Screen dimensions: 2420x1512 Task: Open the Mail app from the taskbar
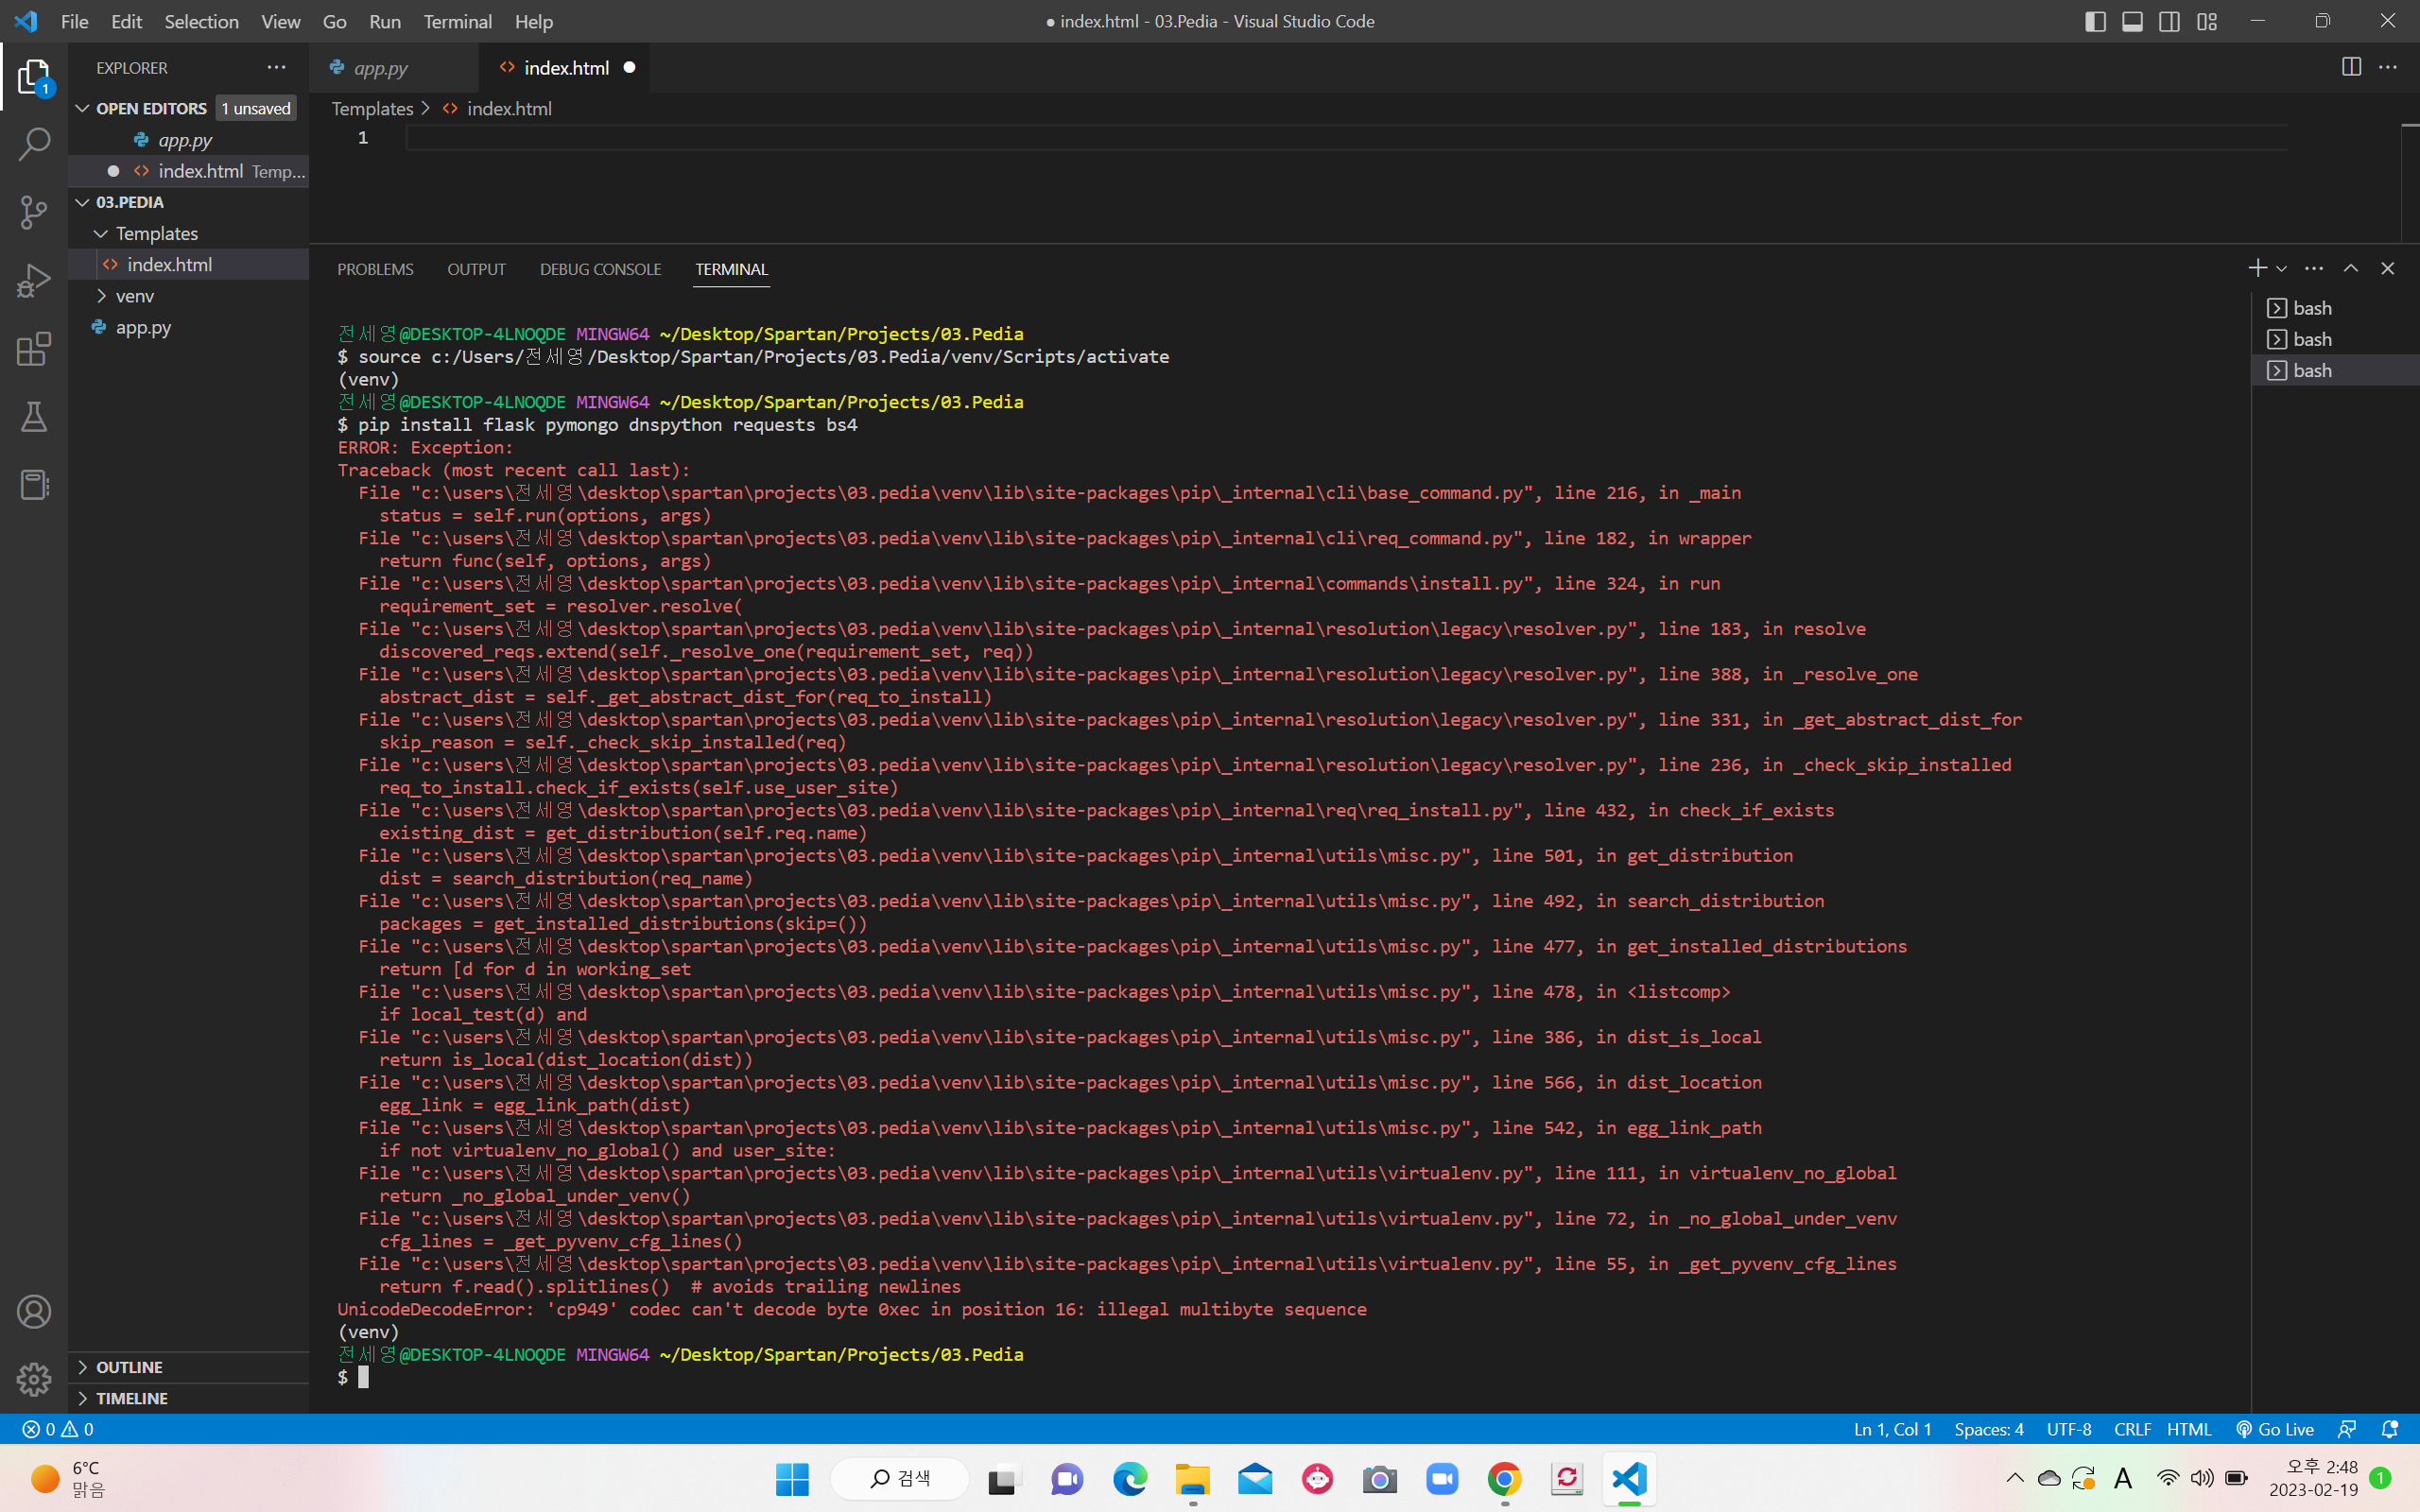[1255, 1479]
